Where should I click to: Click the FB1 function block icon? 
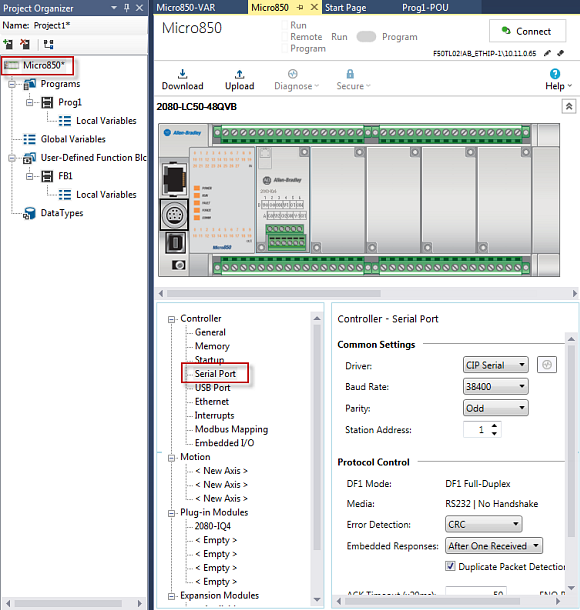pyautogui.click(x=47, y=176)
